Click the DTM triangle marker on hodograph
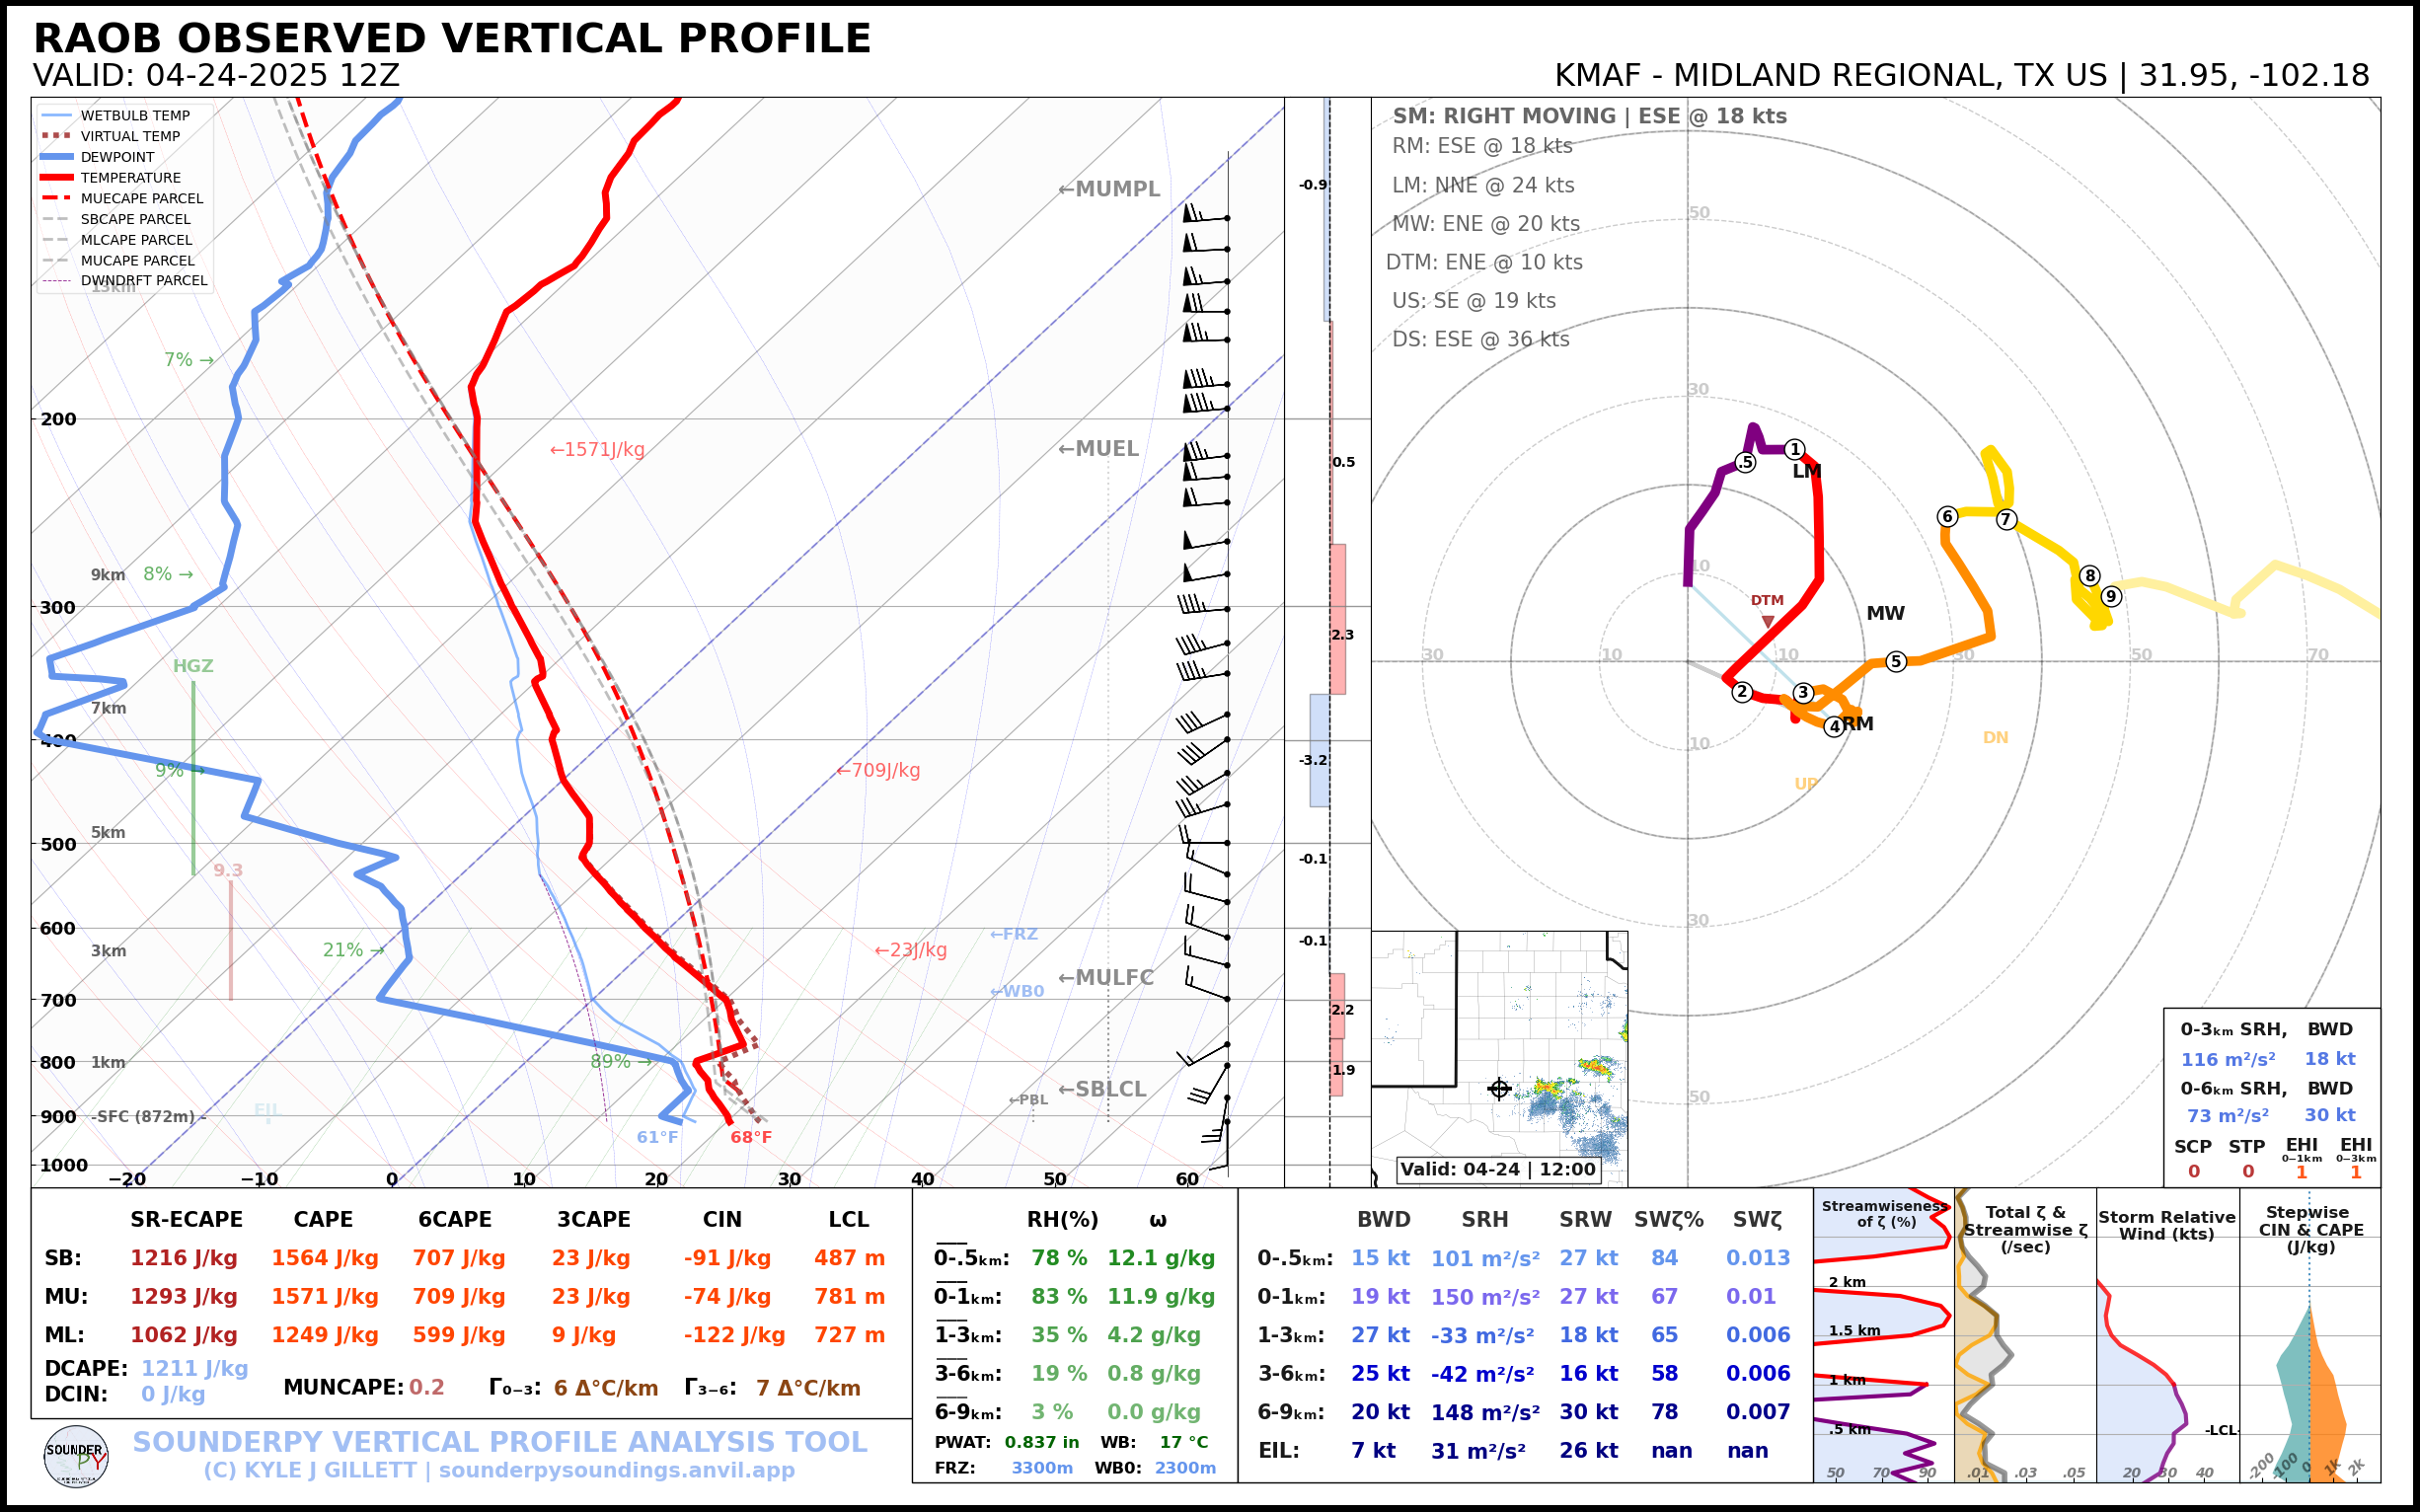The image size is (2420, 1512). 1767,621
